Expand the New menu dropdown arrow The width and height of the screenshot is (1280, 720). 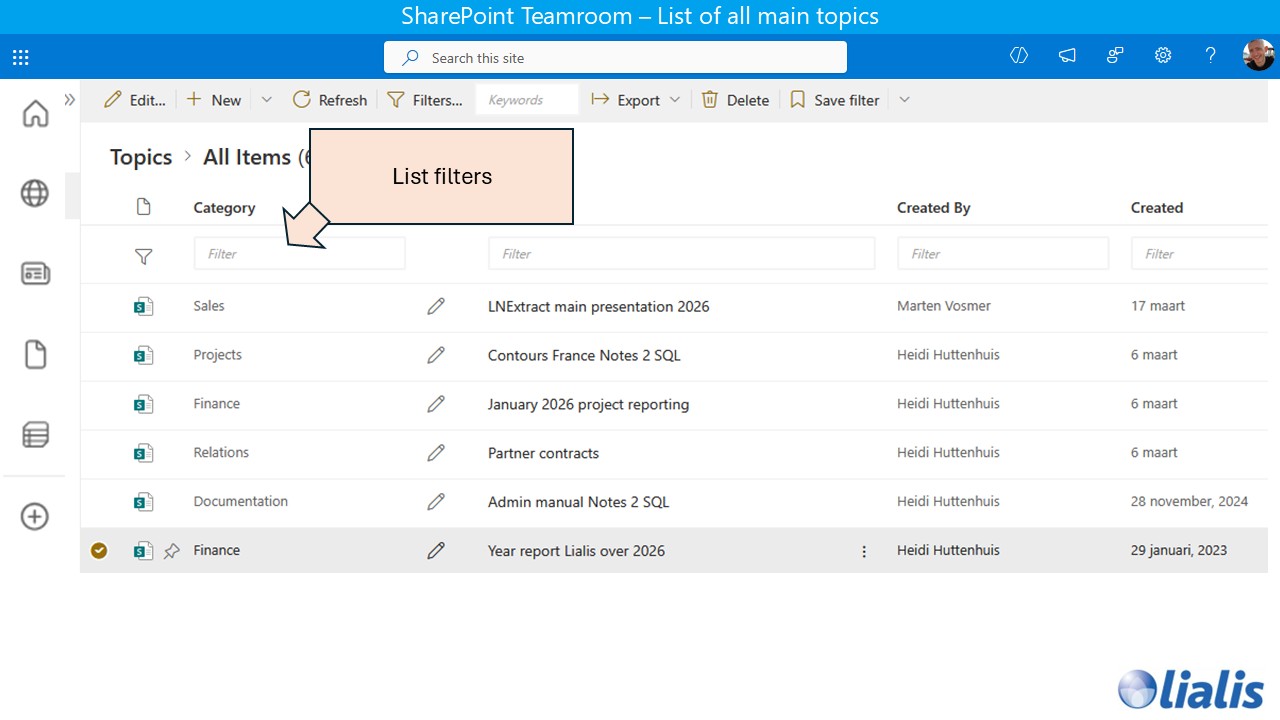266,99
